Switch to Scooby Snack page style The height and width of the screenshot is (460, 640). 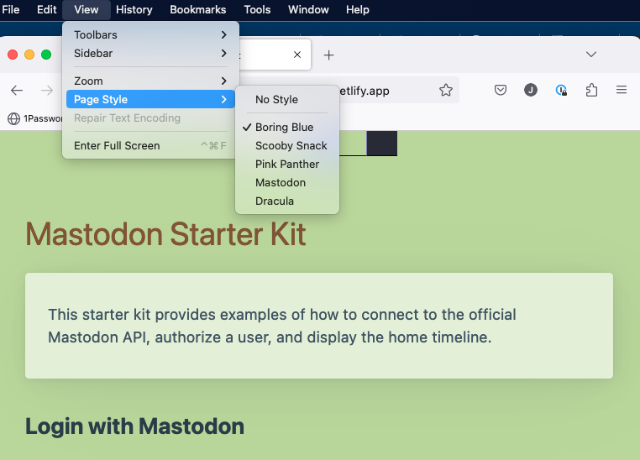click(287, 146)
